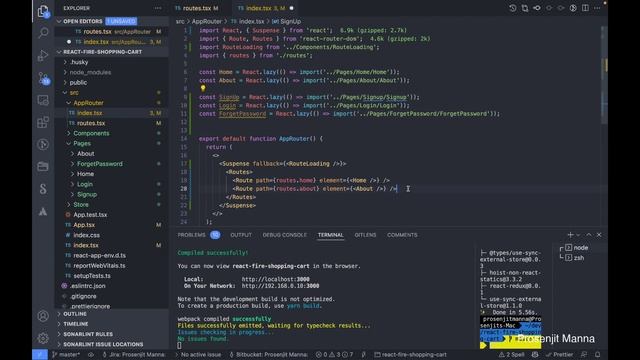
Task: Open the SonarLint 'S' icon in activity bar
Action: pyautogui.click(x=43, y=189)
